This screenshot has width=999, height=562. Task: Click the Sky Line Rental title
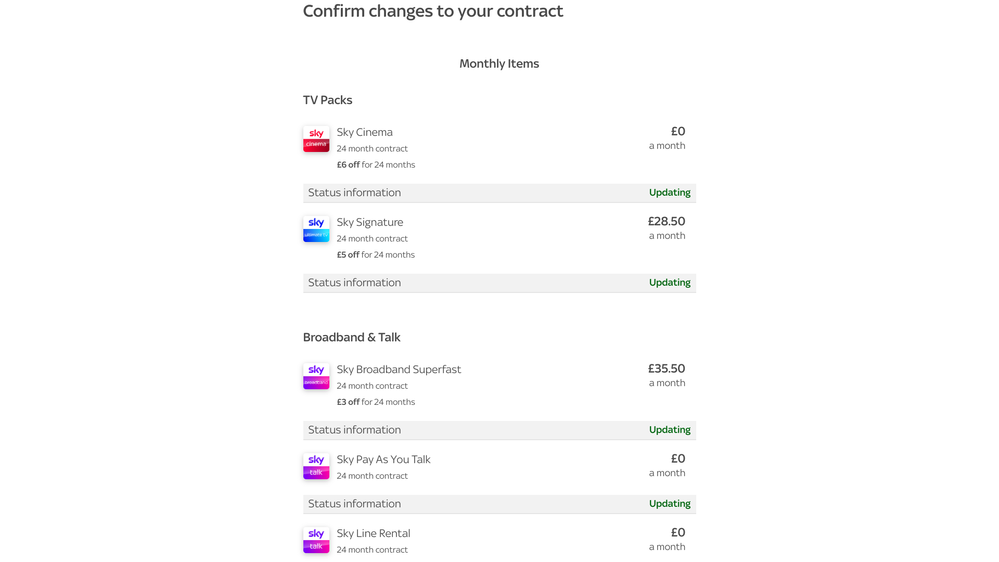coord(373,533)
